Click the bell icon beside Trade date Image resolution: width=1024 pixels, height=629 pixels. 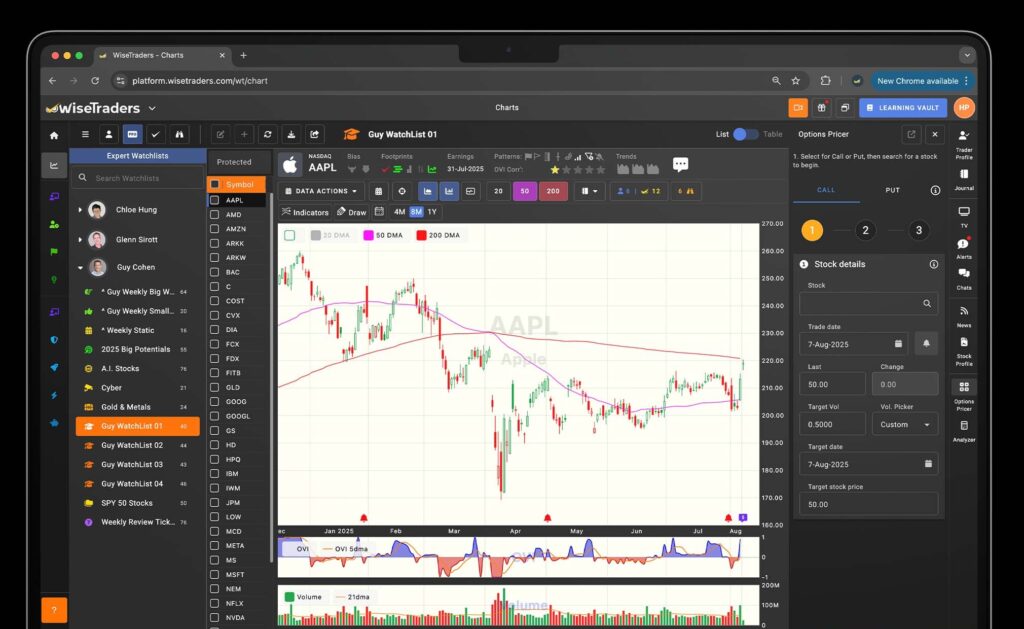(926, 344)
